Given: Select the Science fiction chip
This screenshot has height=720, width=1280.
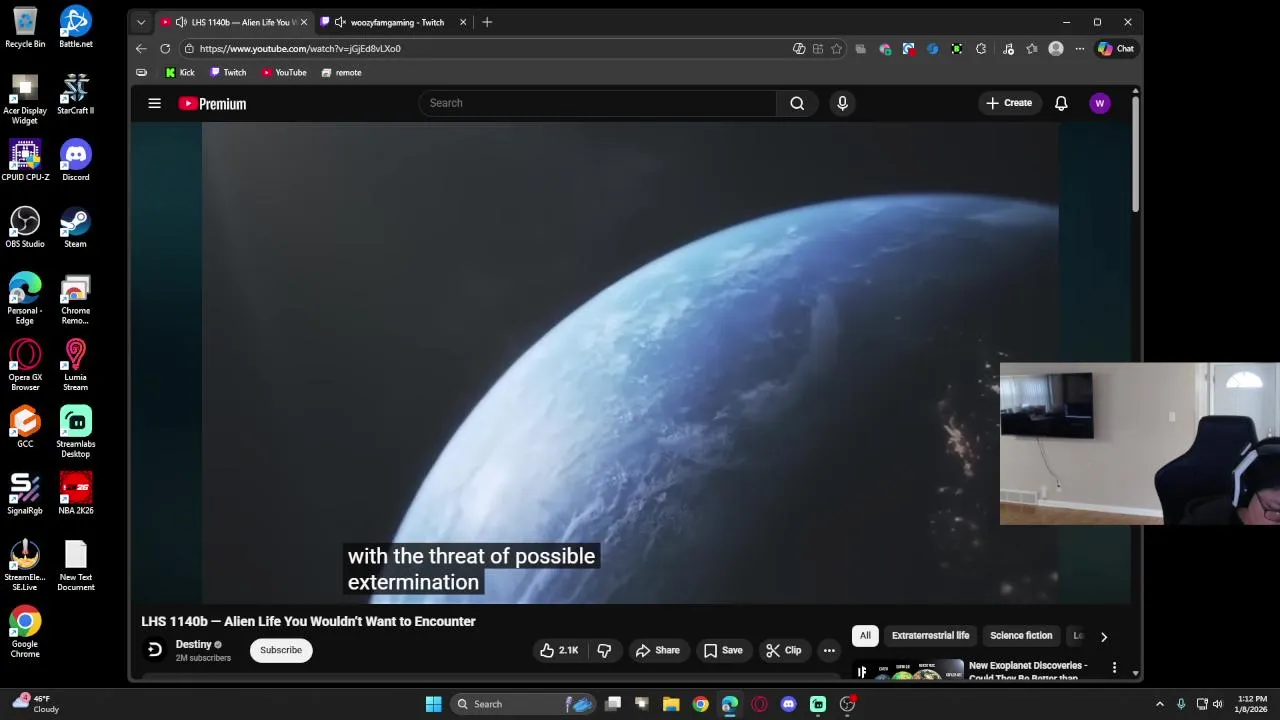Looking at the screenshot, I should click(1021, 635).
